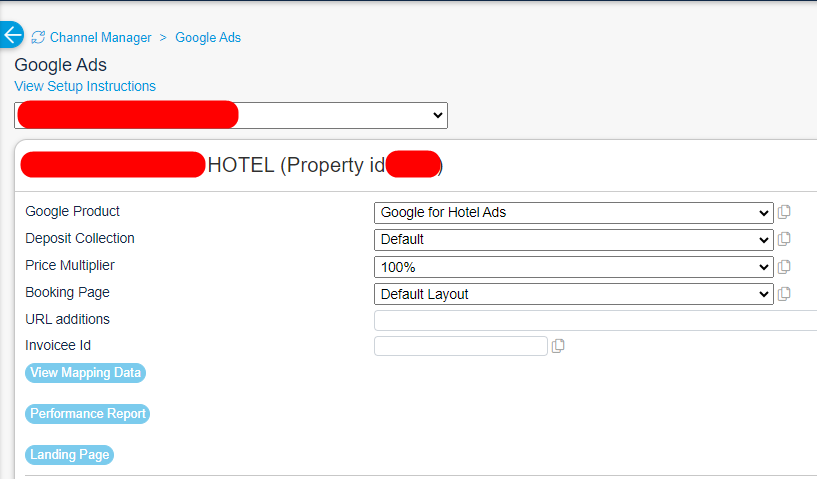817x479 pixels.
Task: Open the Deposit Collection dropdown
Action: coord(573,239)
